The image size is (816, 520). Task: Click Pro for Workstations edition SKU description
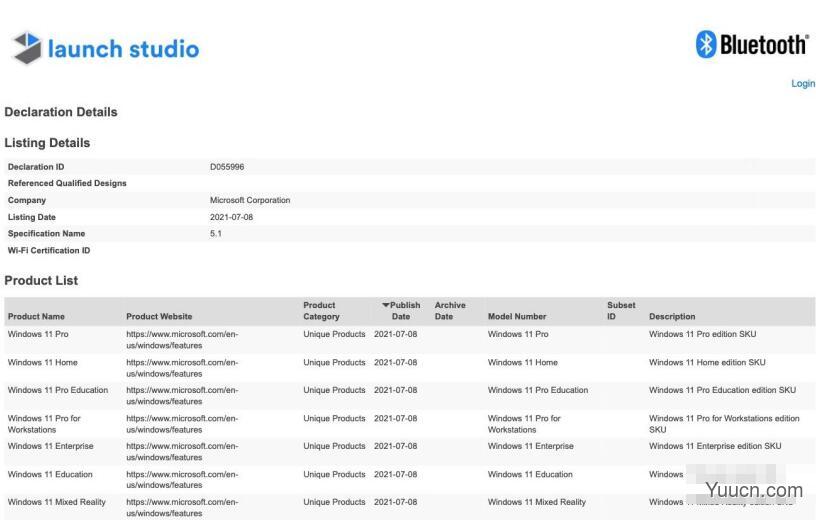coord(724,424)
